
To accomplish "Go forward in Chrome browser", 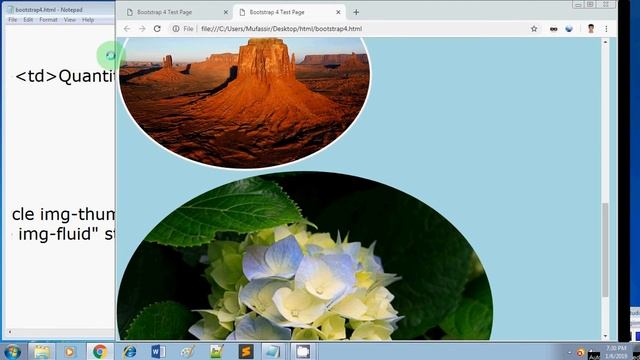I will pyautogui.click(x=142, y=29).
